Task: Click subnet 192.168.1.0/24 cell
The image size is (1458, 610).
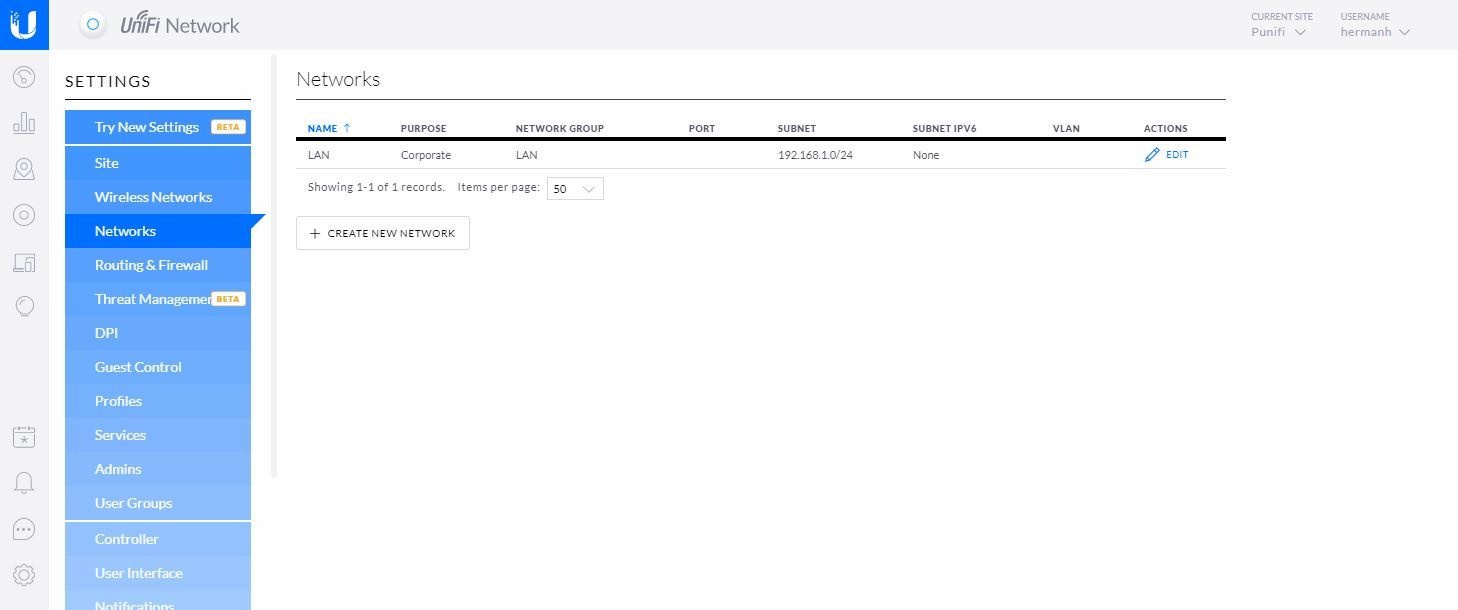Action: tap(815, 155)
